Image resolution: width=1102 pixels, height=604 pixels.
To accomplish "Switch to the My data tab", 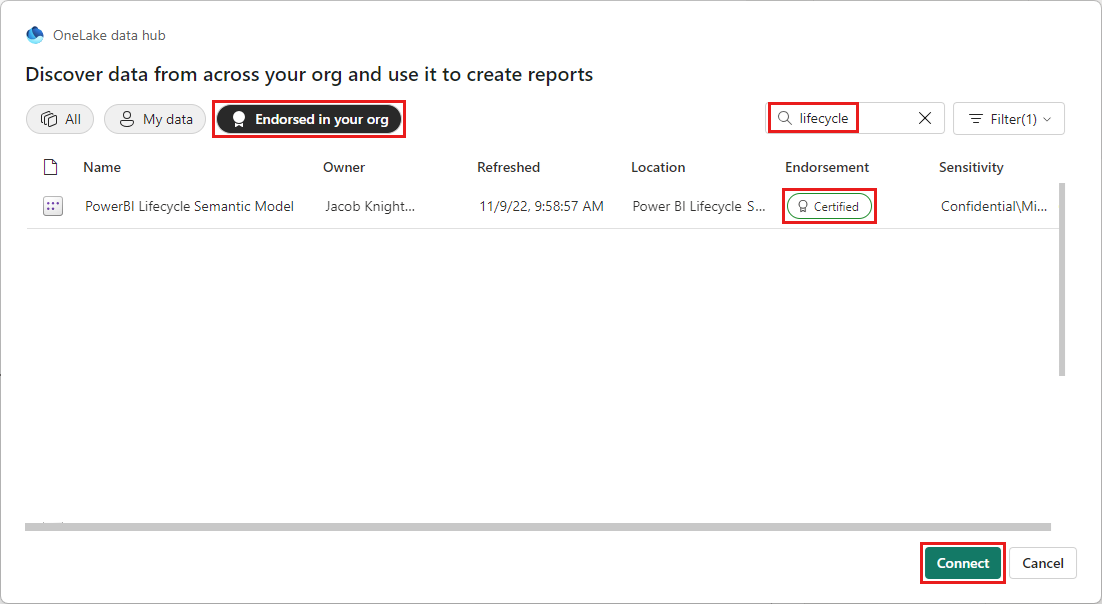I will pyautogui.click(x=155, y=119).
